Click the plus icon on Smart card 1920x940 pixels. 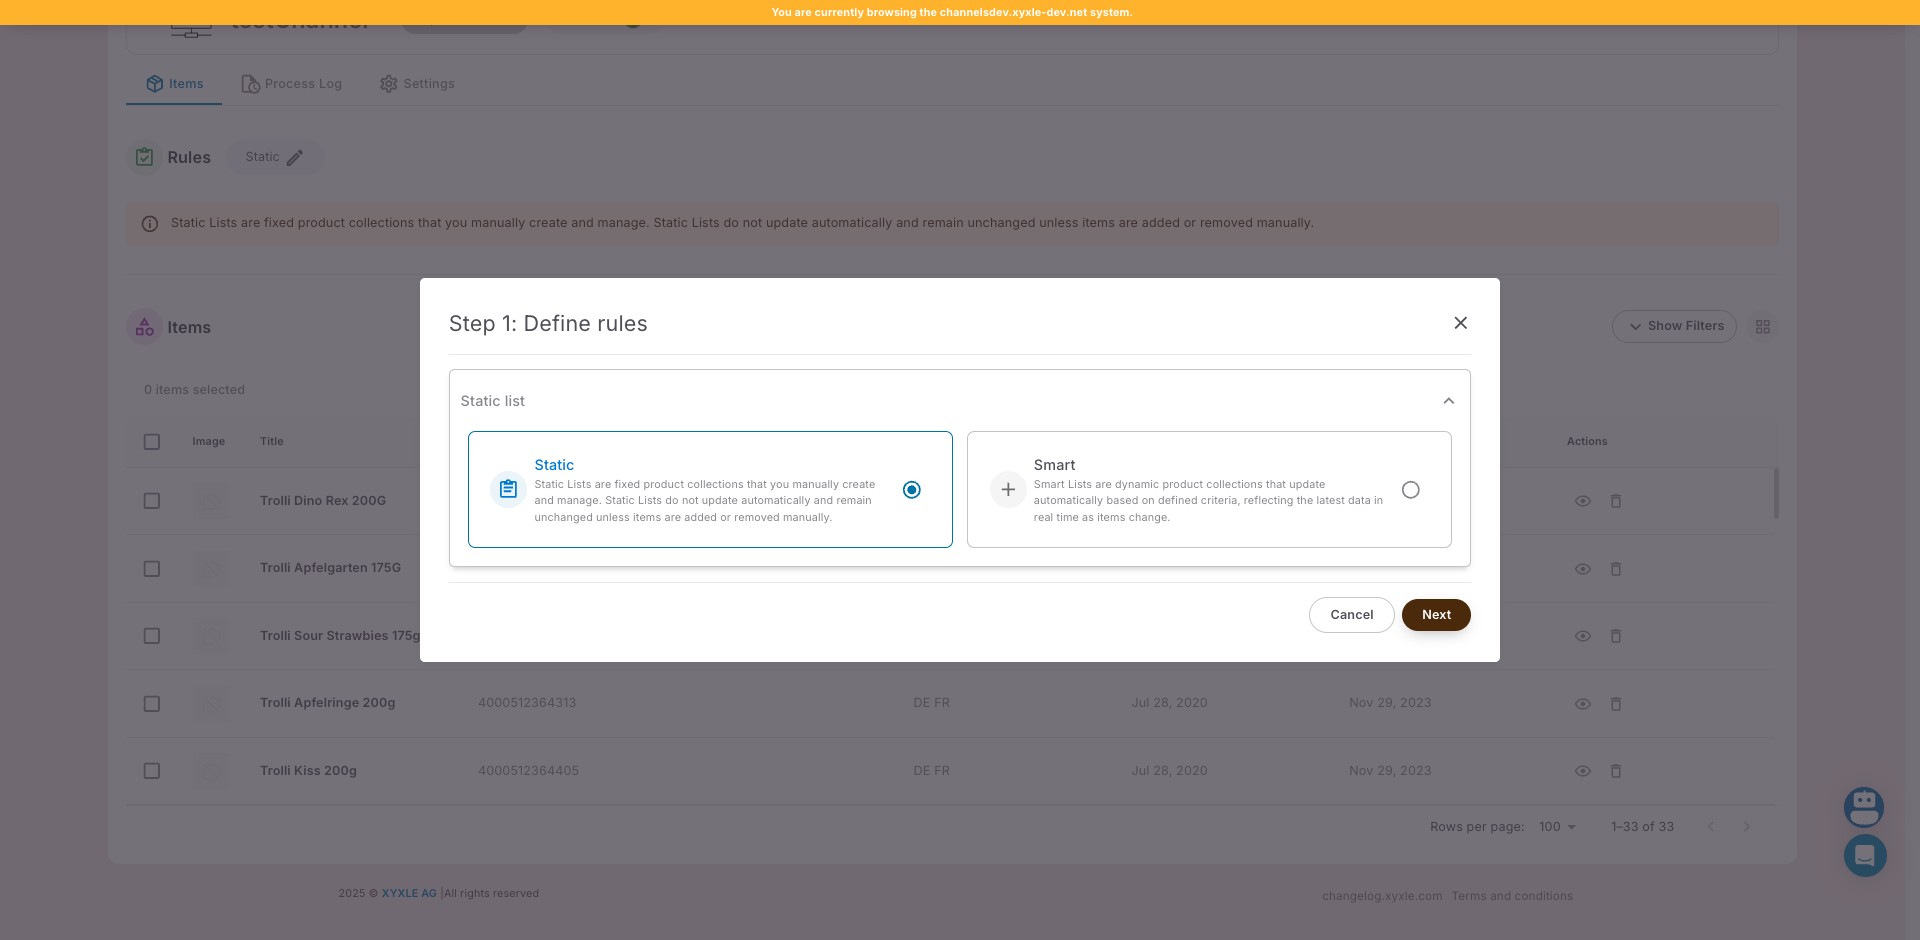click(x=1008, y=490)
